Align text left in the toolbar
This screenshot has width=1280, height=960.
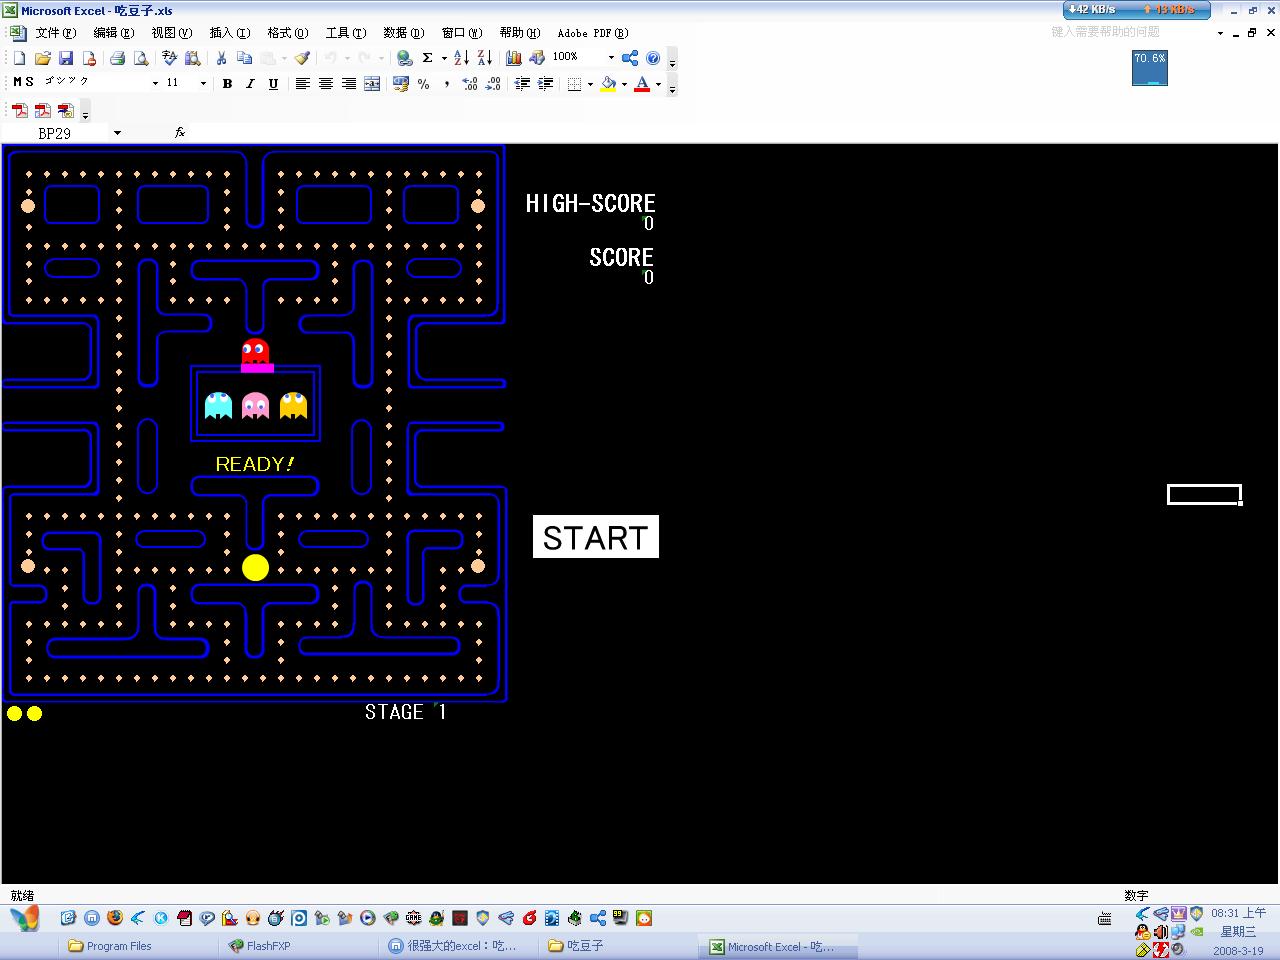(x=302, y=84)
